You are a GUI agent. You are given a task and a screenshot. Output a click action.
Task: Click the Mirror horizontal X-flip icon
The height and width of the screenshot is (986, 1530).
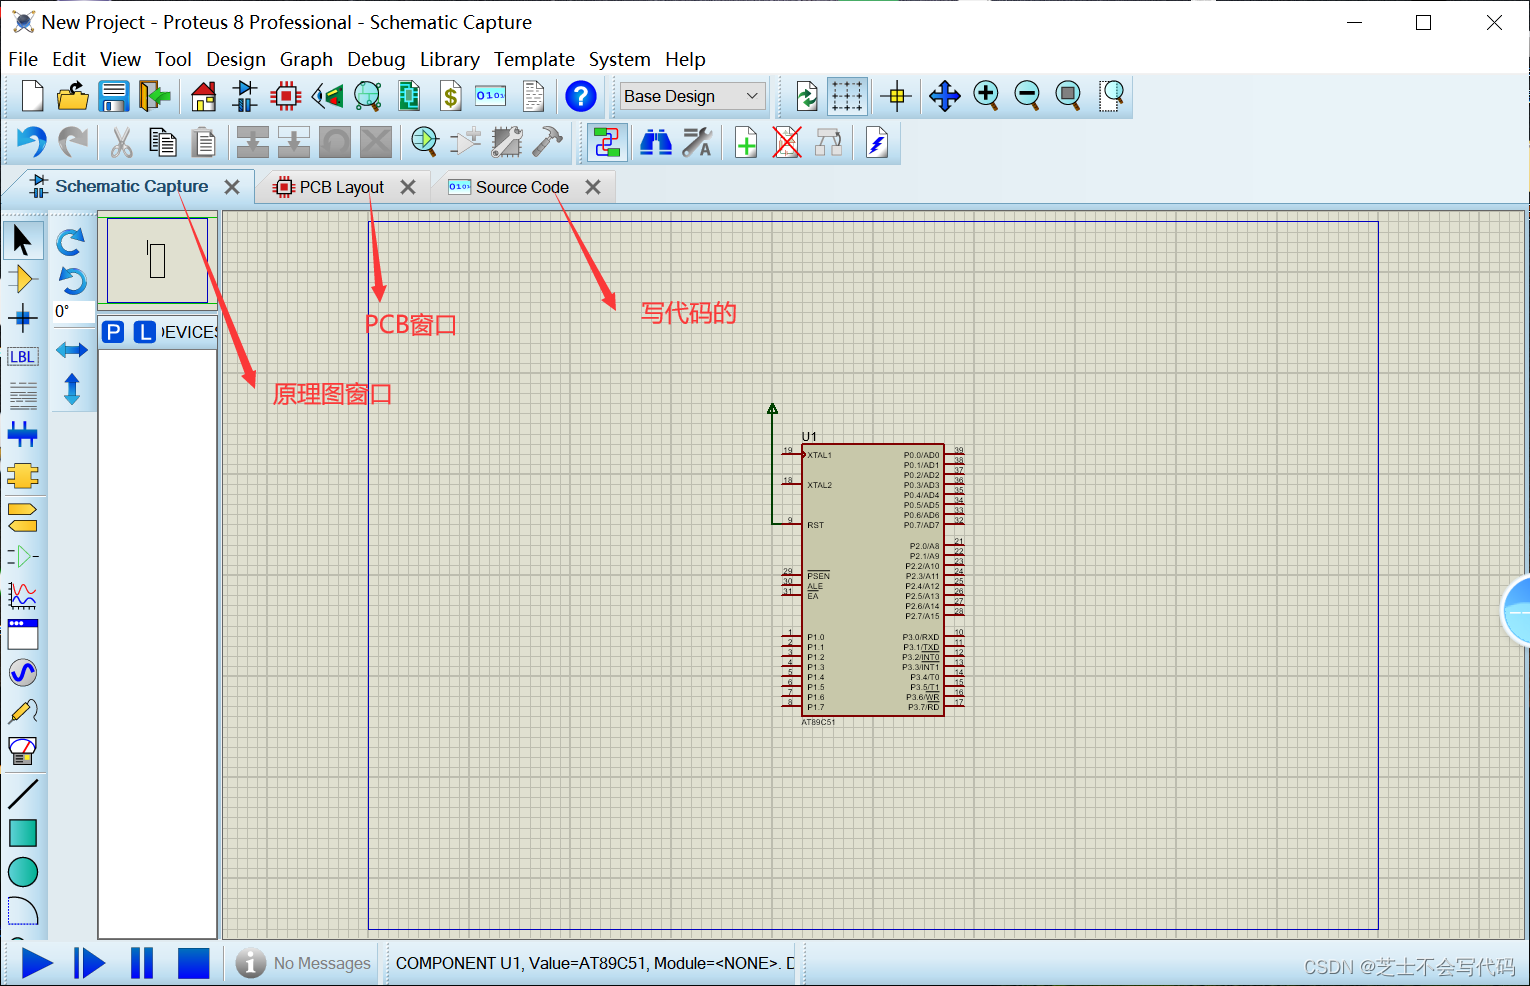71,350
